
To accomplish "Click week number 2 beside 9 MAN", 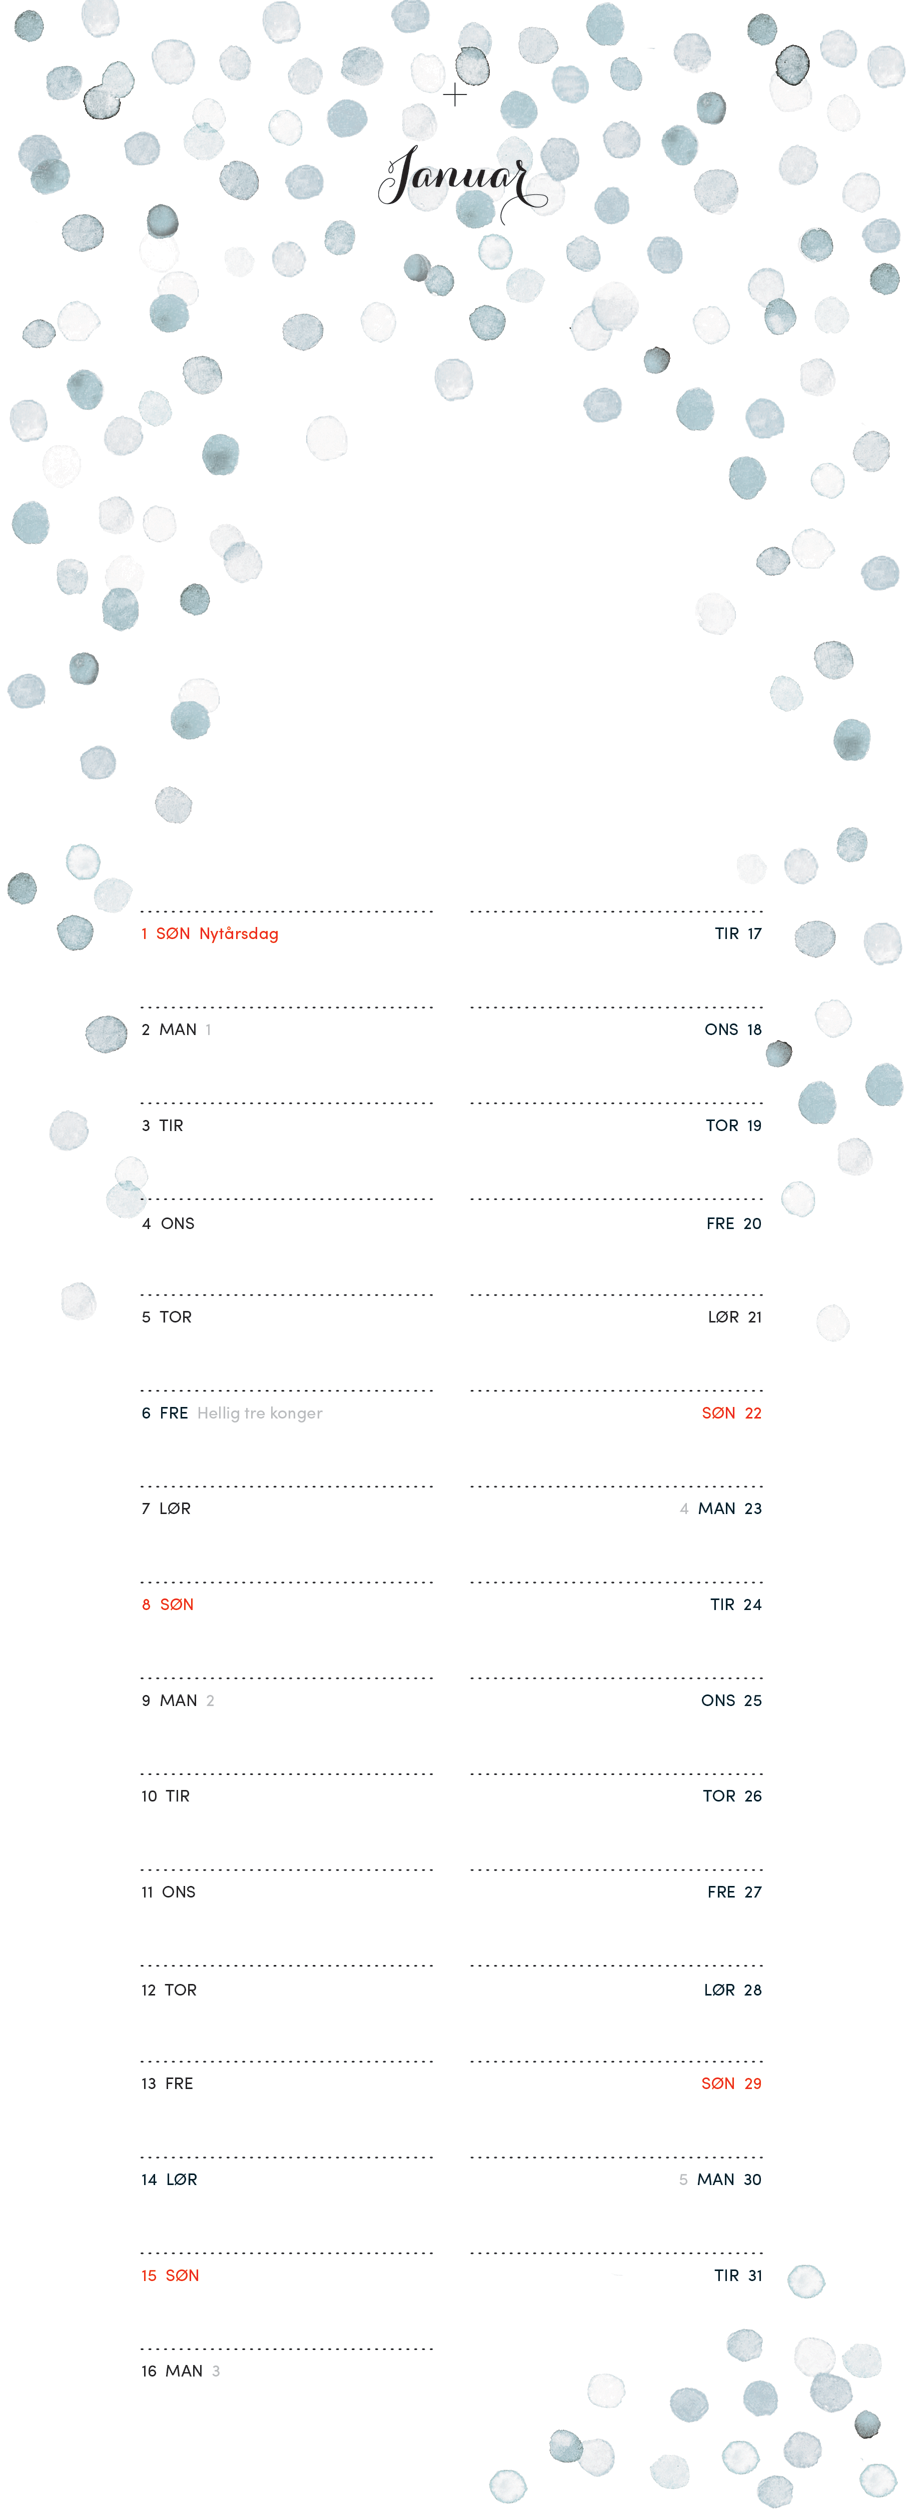I will pos(210,1701).
